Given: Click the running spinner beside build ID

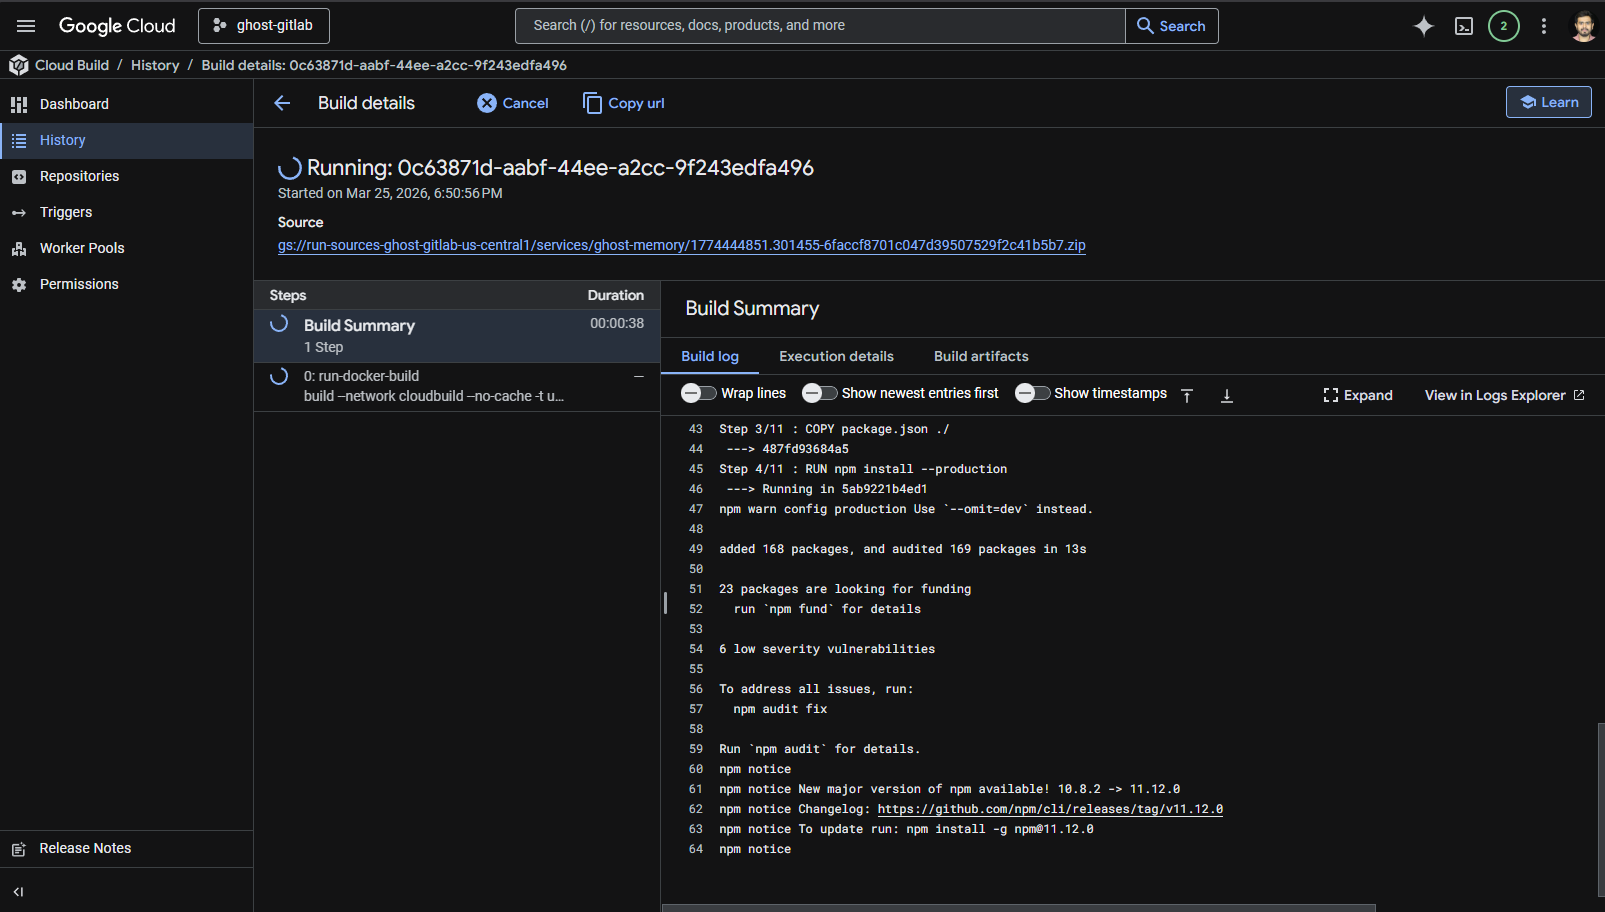Looking at the screenshot, I should (x=290, y=168).
